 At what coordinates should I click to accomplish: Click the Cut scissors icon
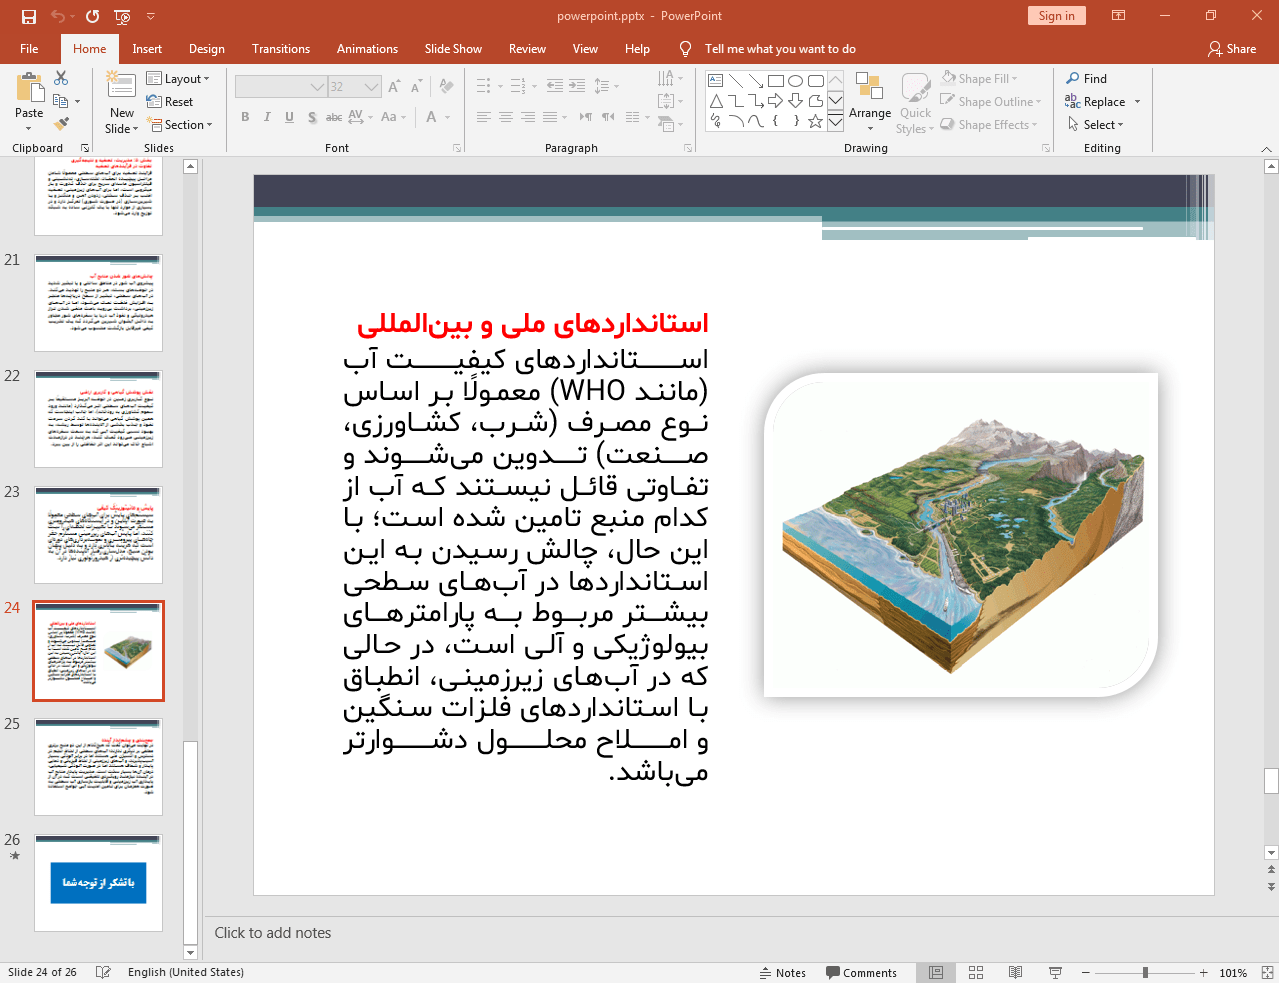[61, 78]
